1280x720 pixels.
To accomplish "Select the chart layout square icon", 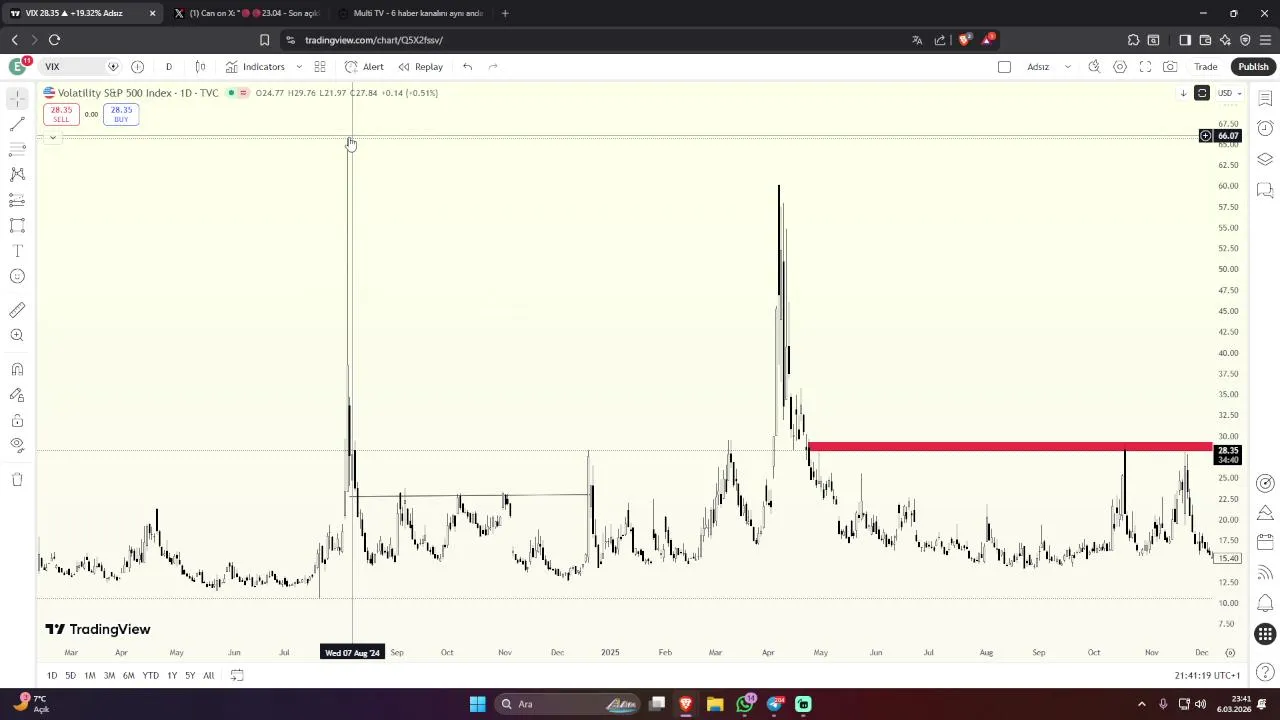I will [x=1004, y=67].
